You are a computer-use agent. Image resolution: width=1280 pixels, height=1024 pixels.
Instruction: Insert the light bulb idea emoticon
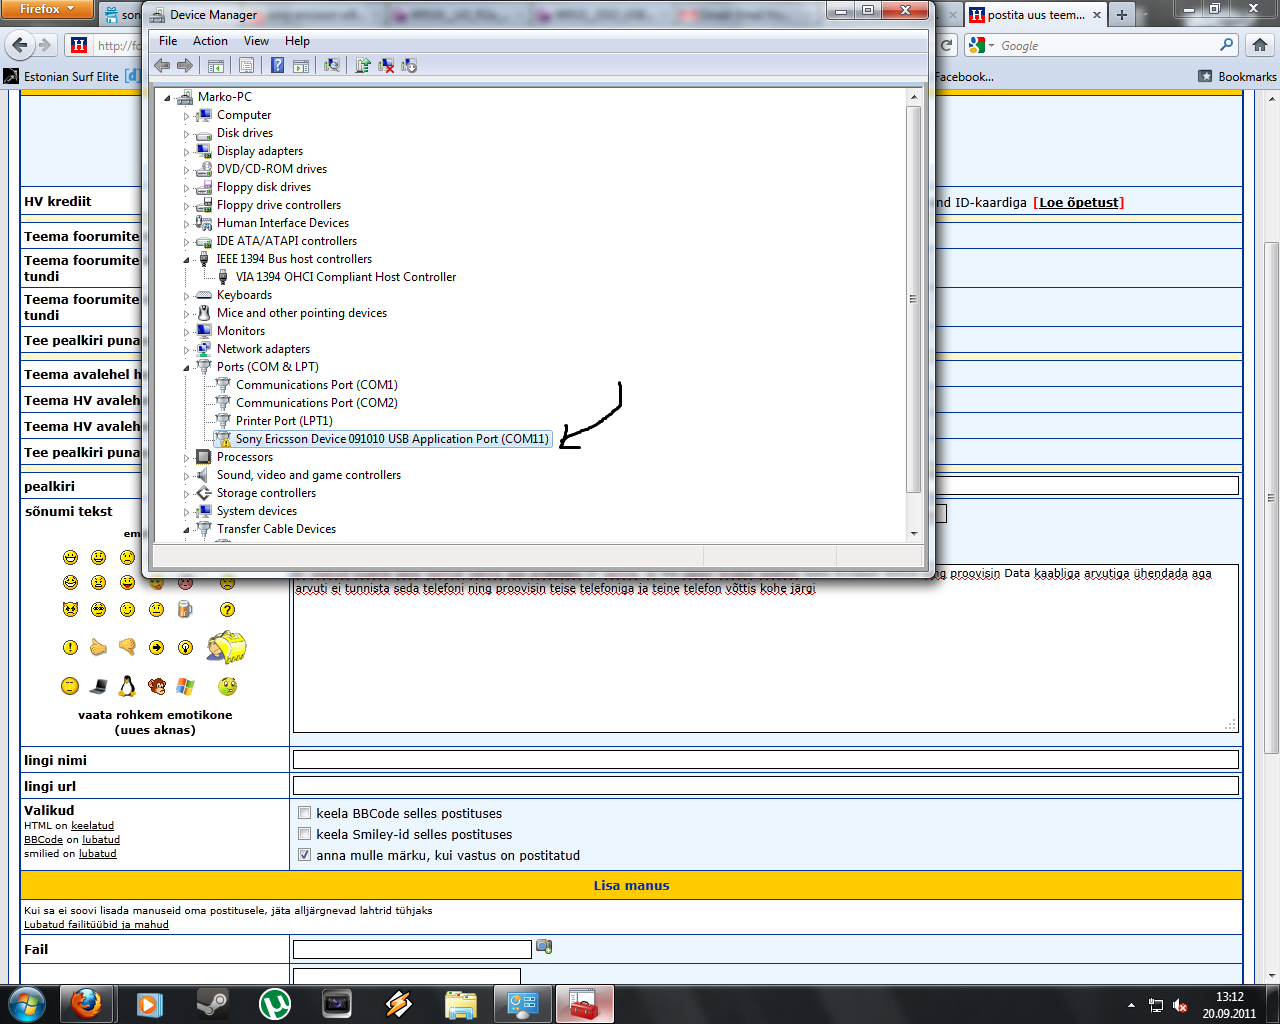(x=185, y=647)
